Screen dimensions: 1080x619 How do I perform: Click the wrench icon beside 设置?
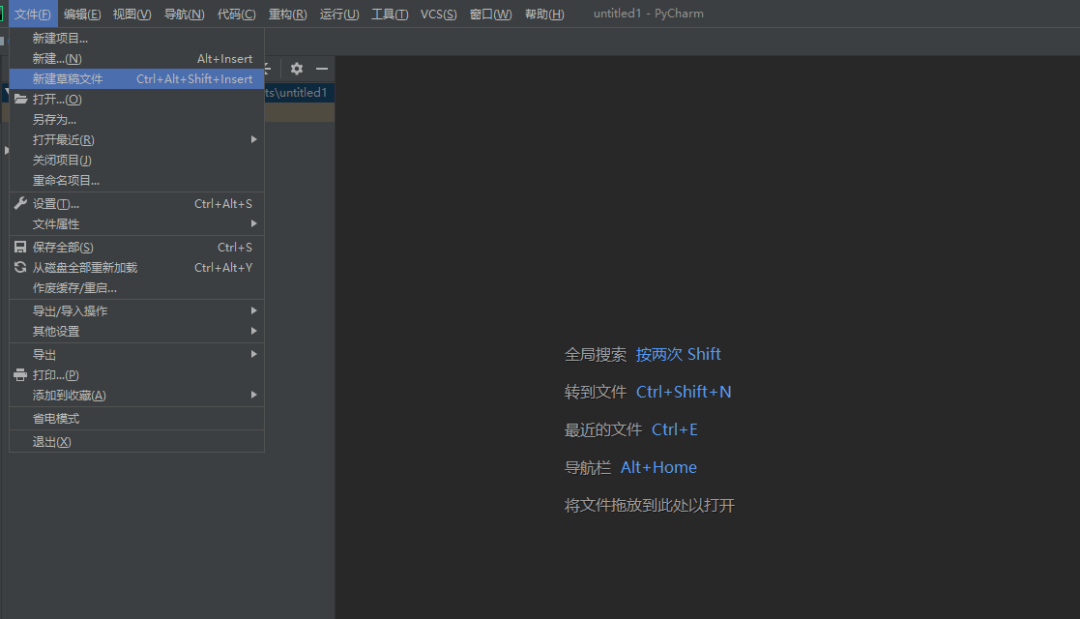pos(21,203)
